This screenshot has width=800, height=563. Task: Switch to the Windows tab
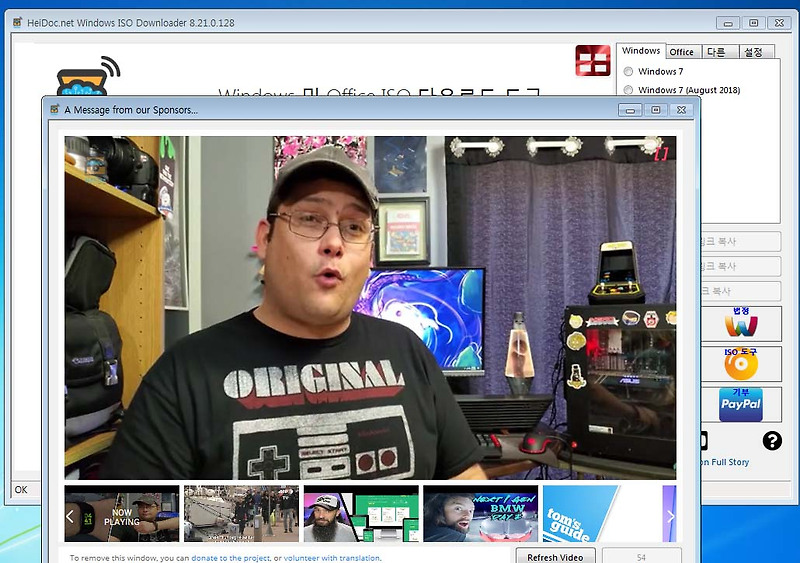coord(641,51)
